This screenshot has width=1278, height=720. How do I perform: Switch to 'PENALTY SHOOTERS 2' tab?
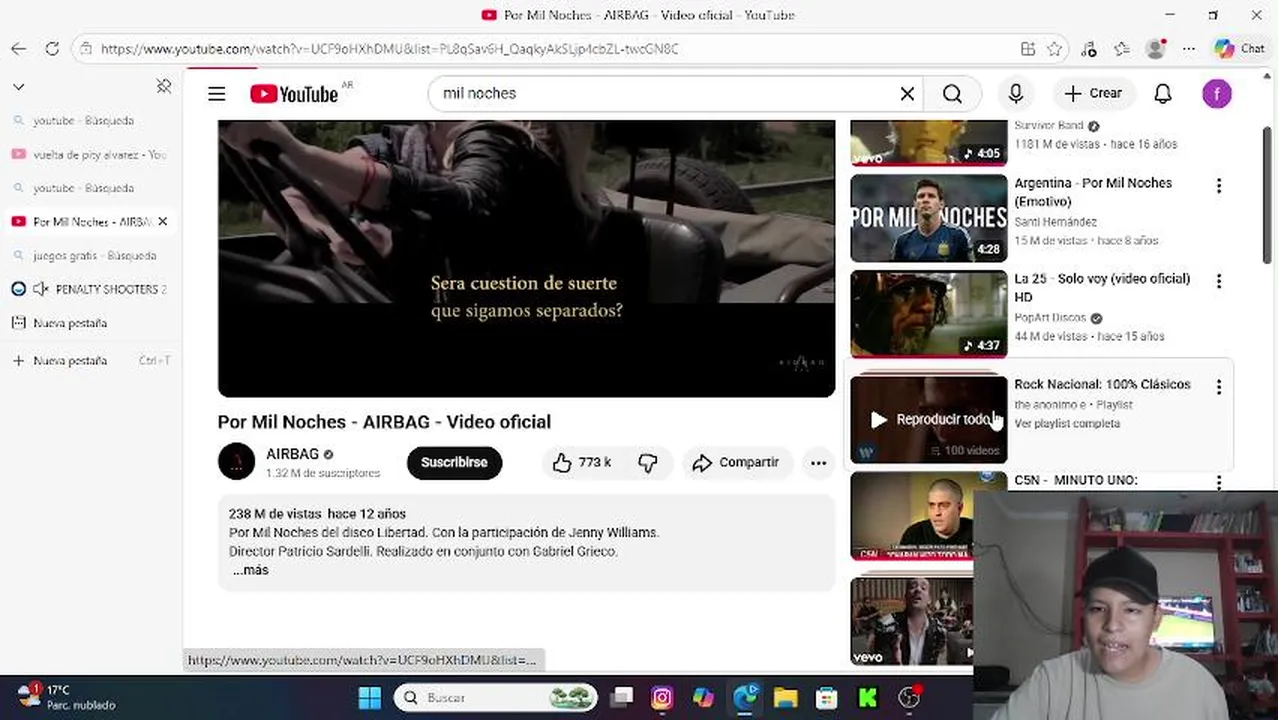point(90,289)
